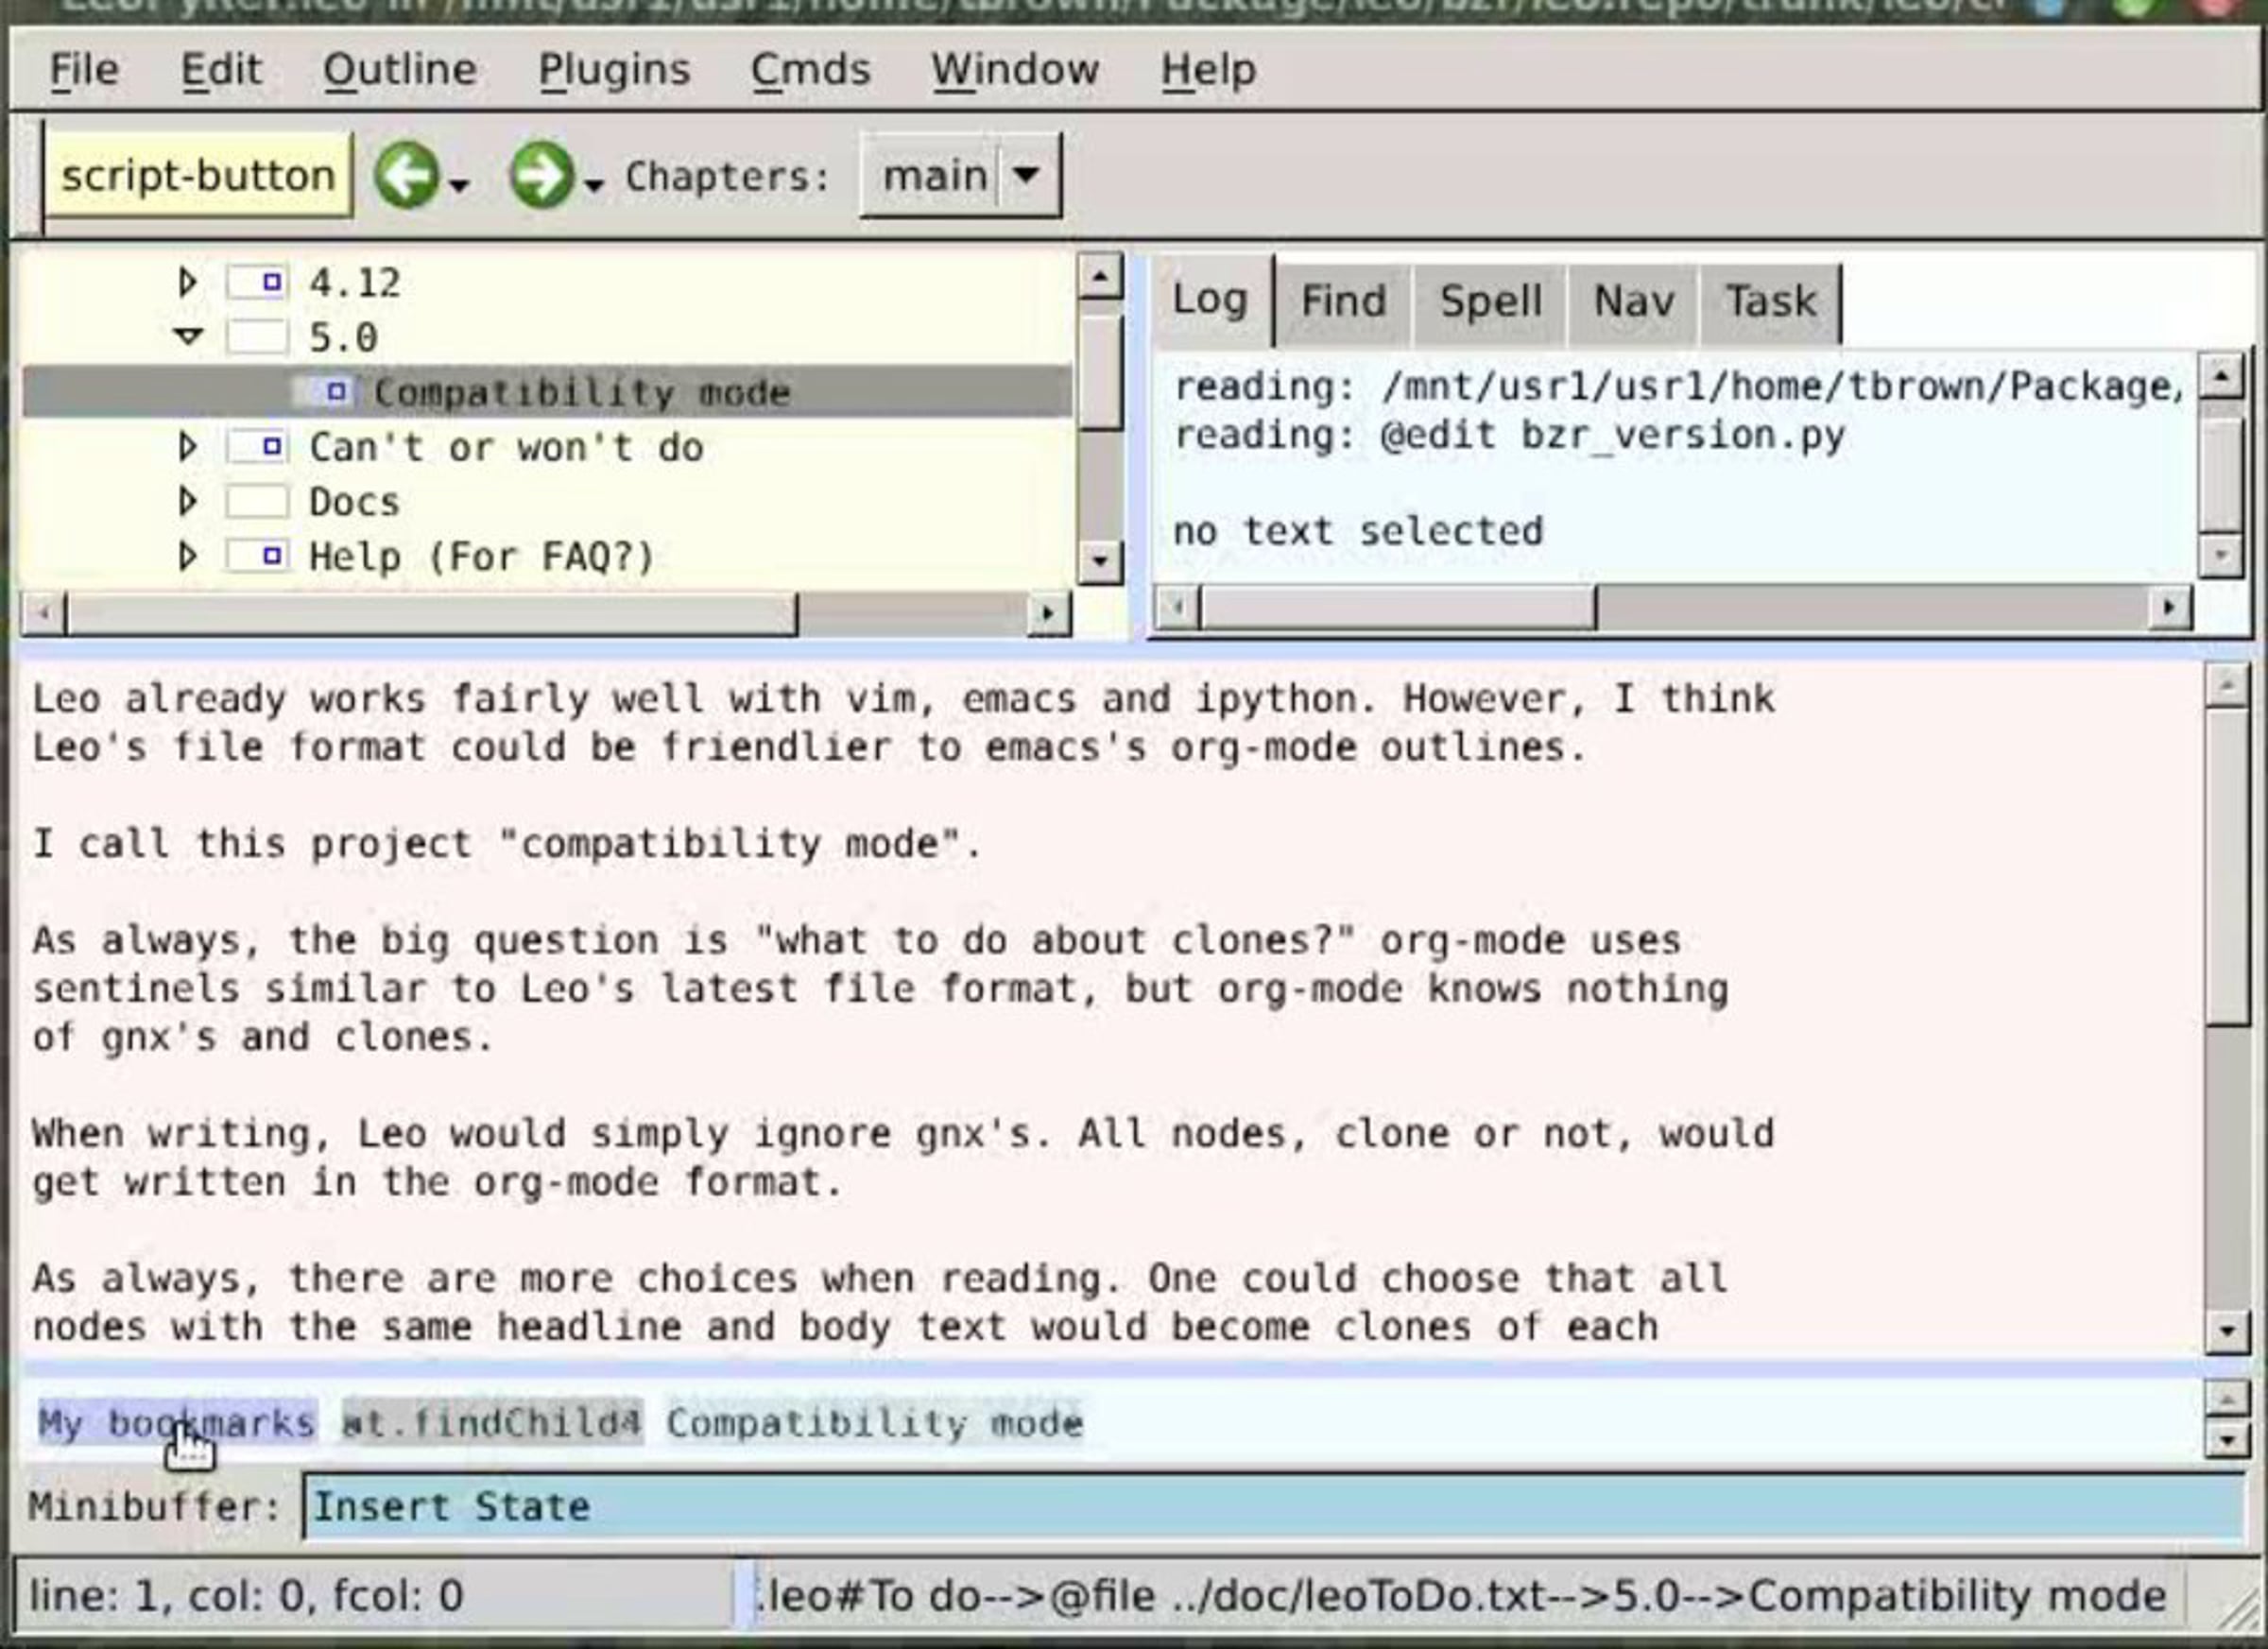
Task: Click bookmarks bar scroll down arrow
Action: [2227, 1438]
